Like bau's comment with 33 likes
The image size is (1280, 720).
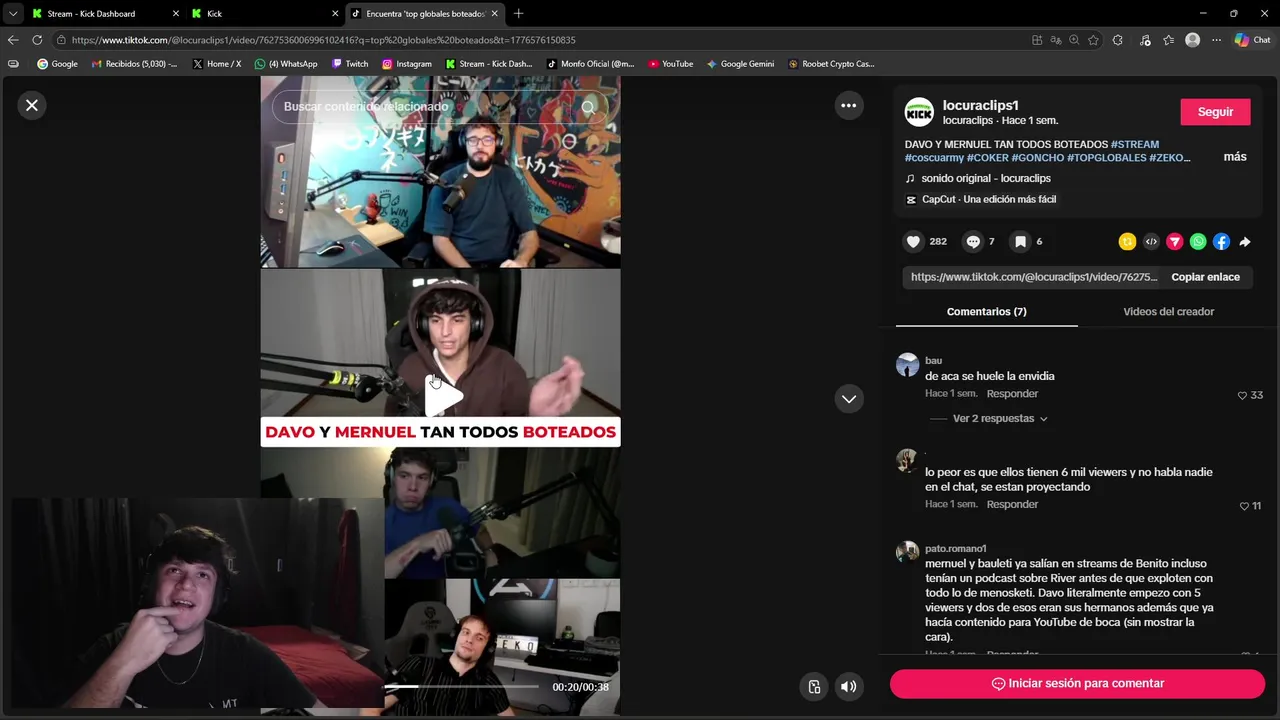(1243, 395)
